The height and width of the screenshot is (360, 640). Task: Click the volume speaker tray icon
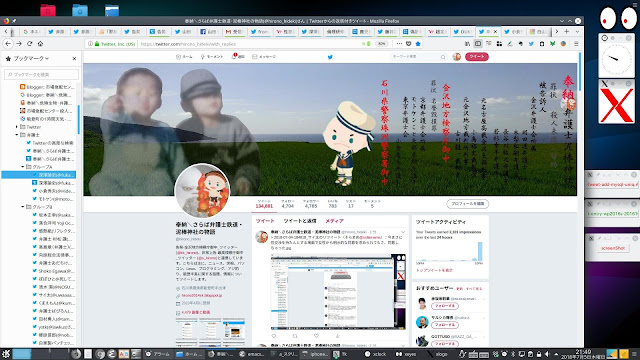point(547,354)
